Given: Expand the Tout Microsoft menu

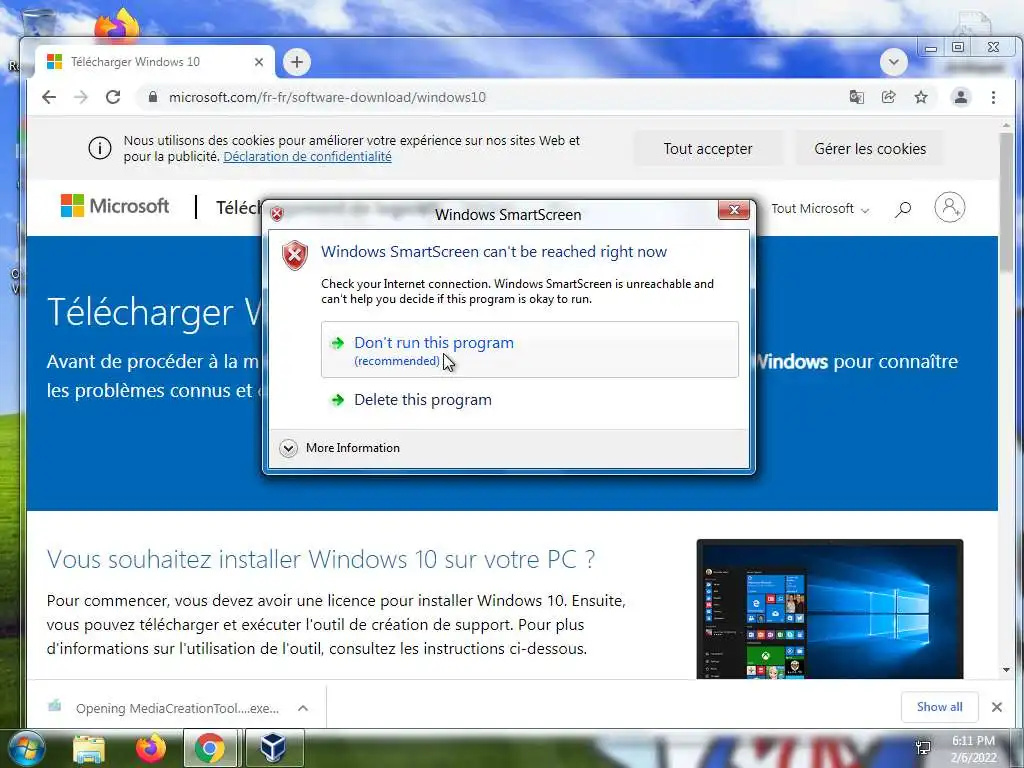Looking at the screenshot, I should point(820,209).
